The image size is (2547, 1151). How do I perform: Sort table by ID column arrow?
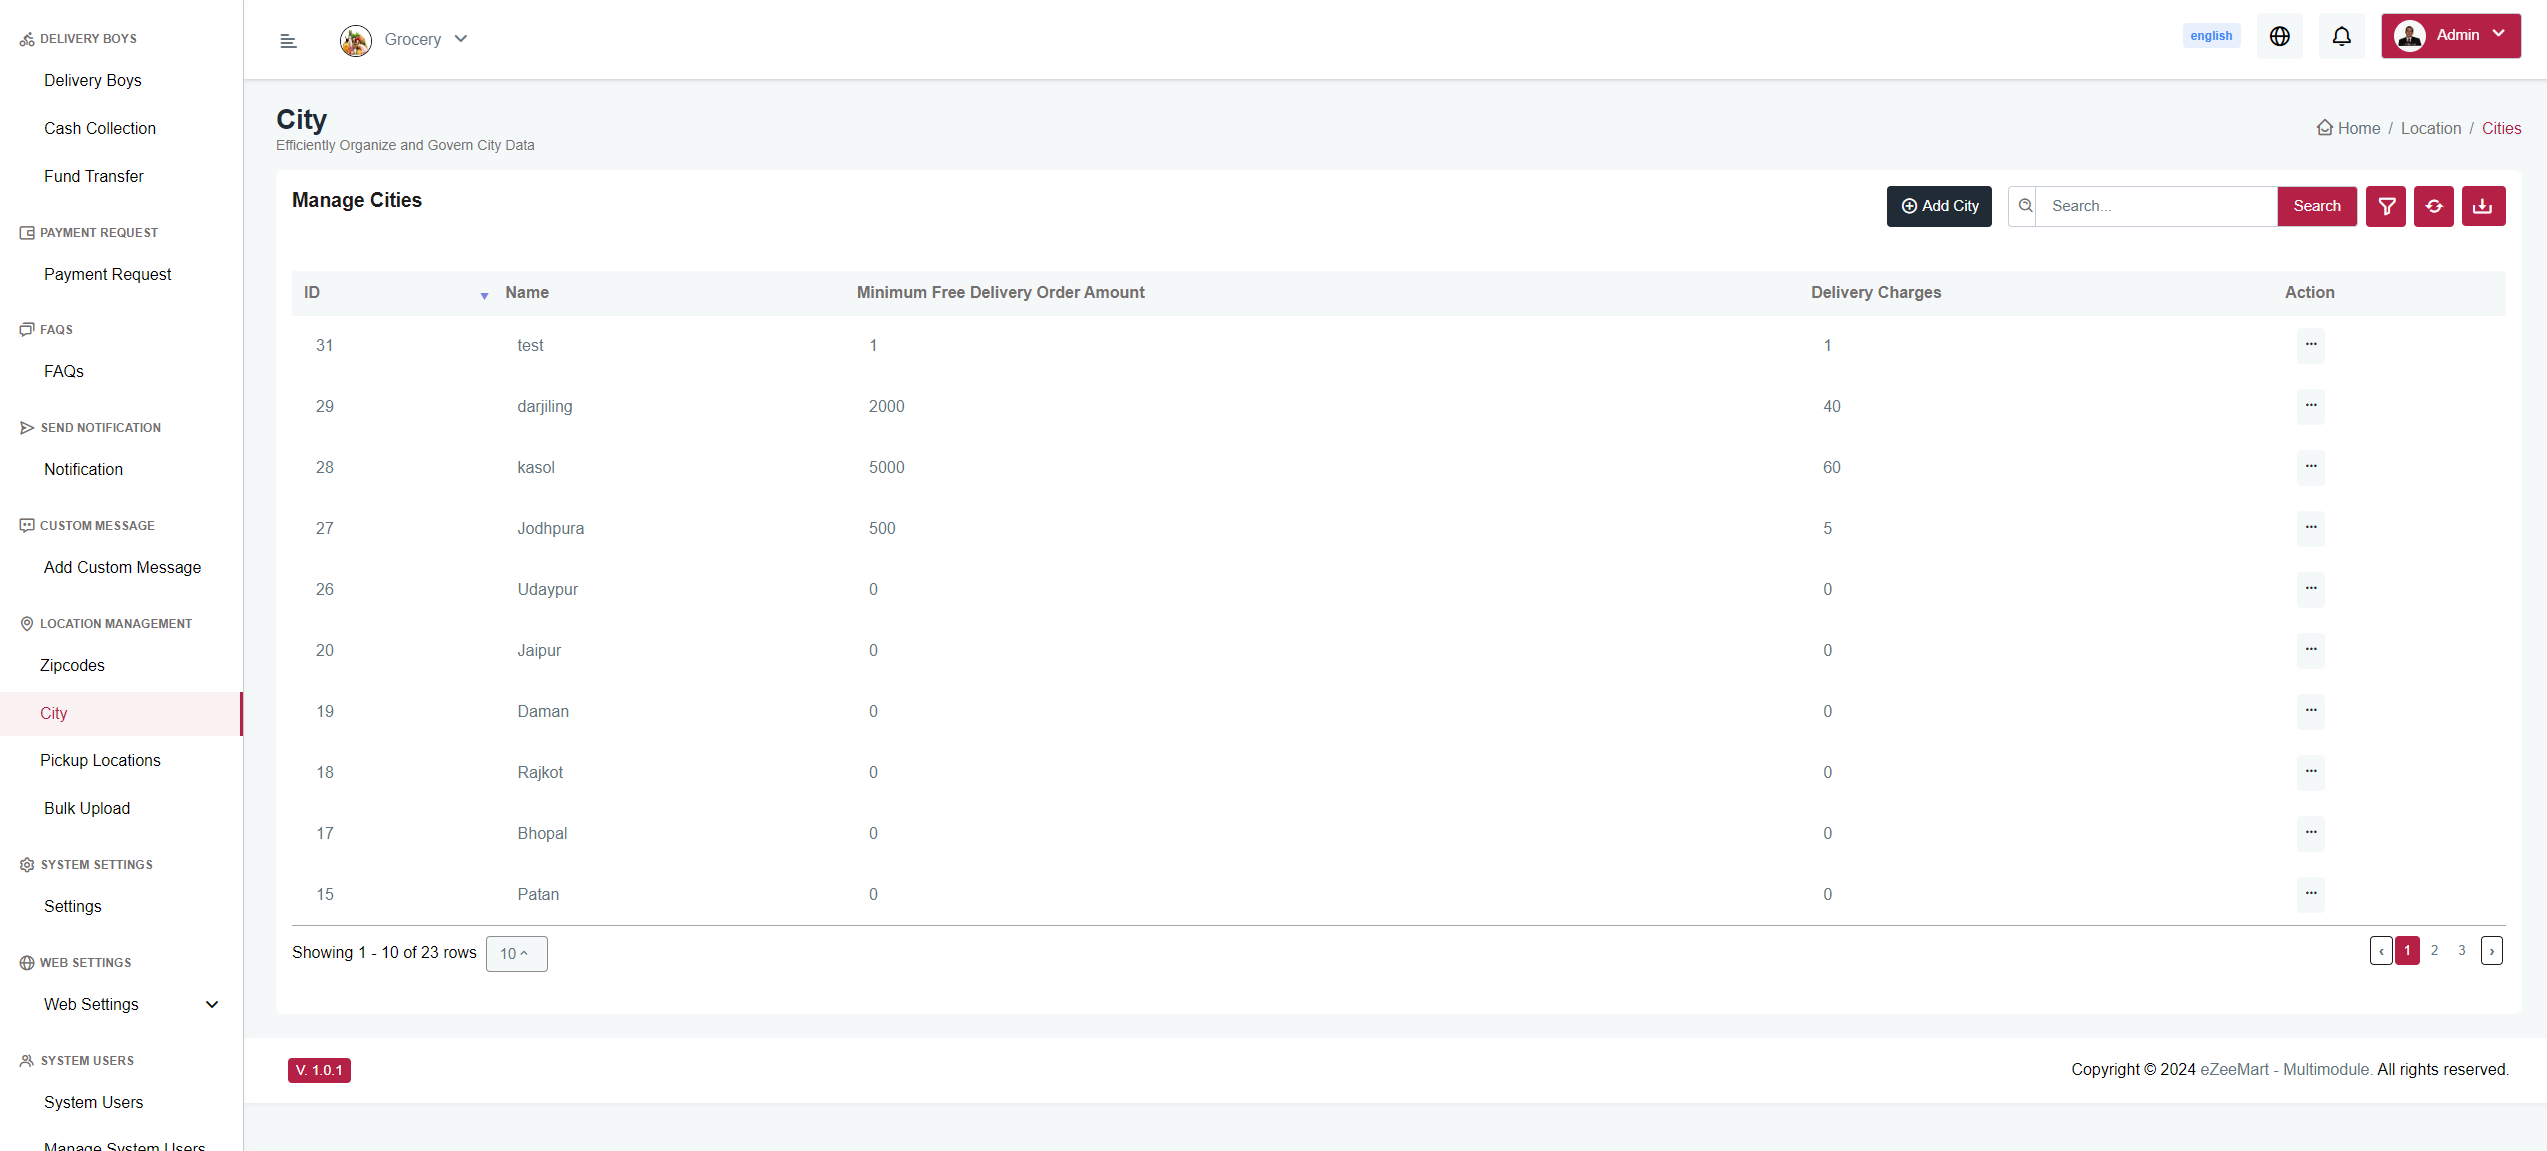484,295
